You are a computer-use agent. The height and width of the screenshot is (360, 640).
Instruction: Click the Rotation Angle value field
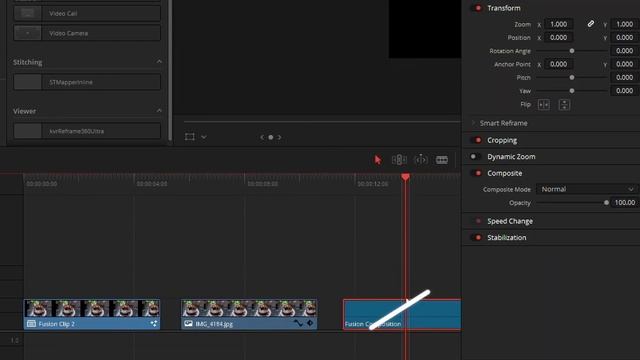(624, 51)
